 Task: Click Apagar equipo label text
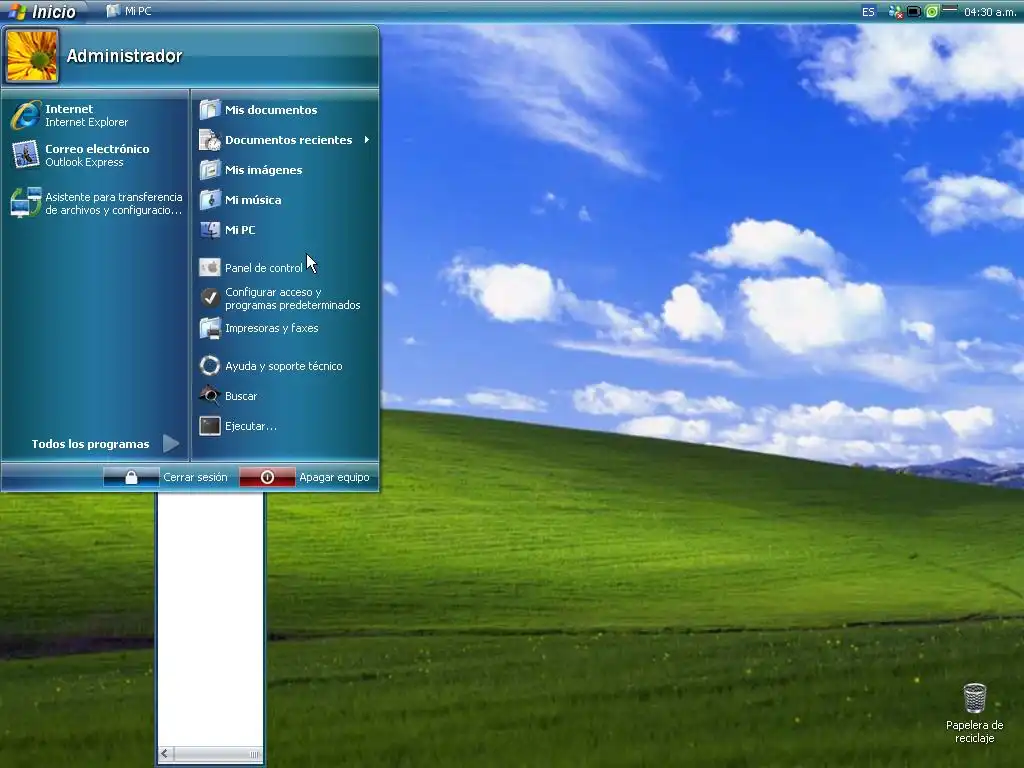[334, 477]
